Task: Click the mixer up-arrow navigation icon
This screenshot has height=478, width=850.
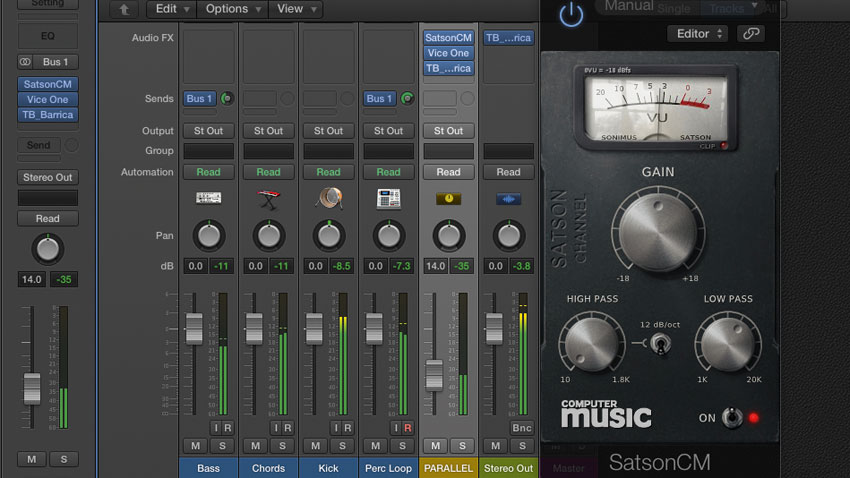Action: [124, 9]
